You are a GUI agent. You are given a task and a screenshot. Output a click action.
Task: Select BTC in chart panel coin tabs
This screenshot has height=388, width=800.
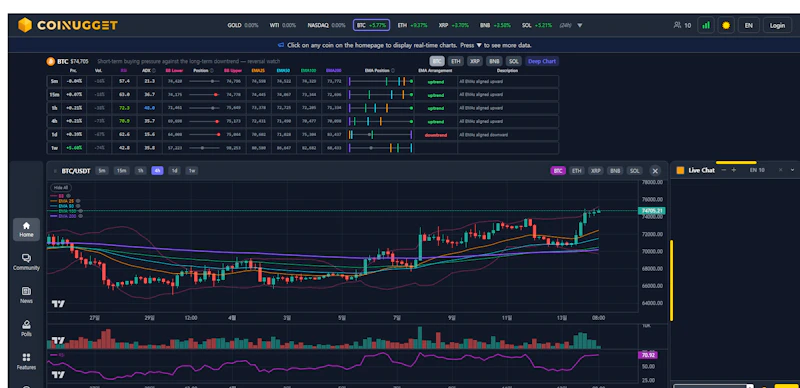tap(558, 171)
